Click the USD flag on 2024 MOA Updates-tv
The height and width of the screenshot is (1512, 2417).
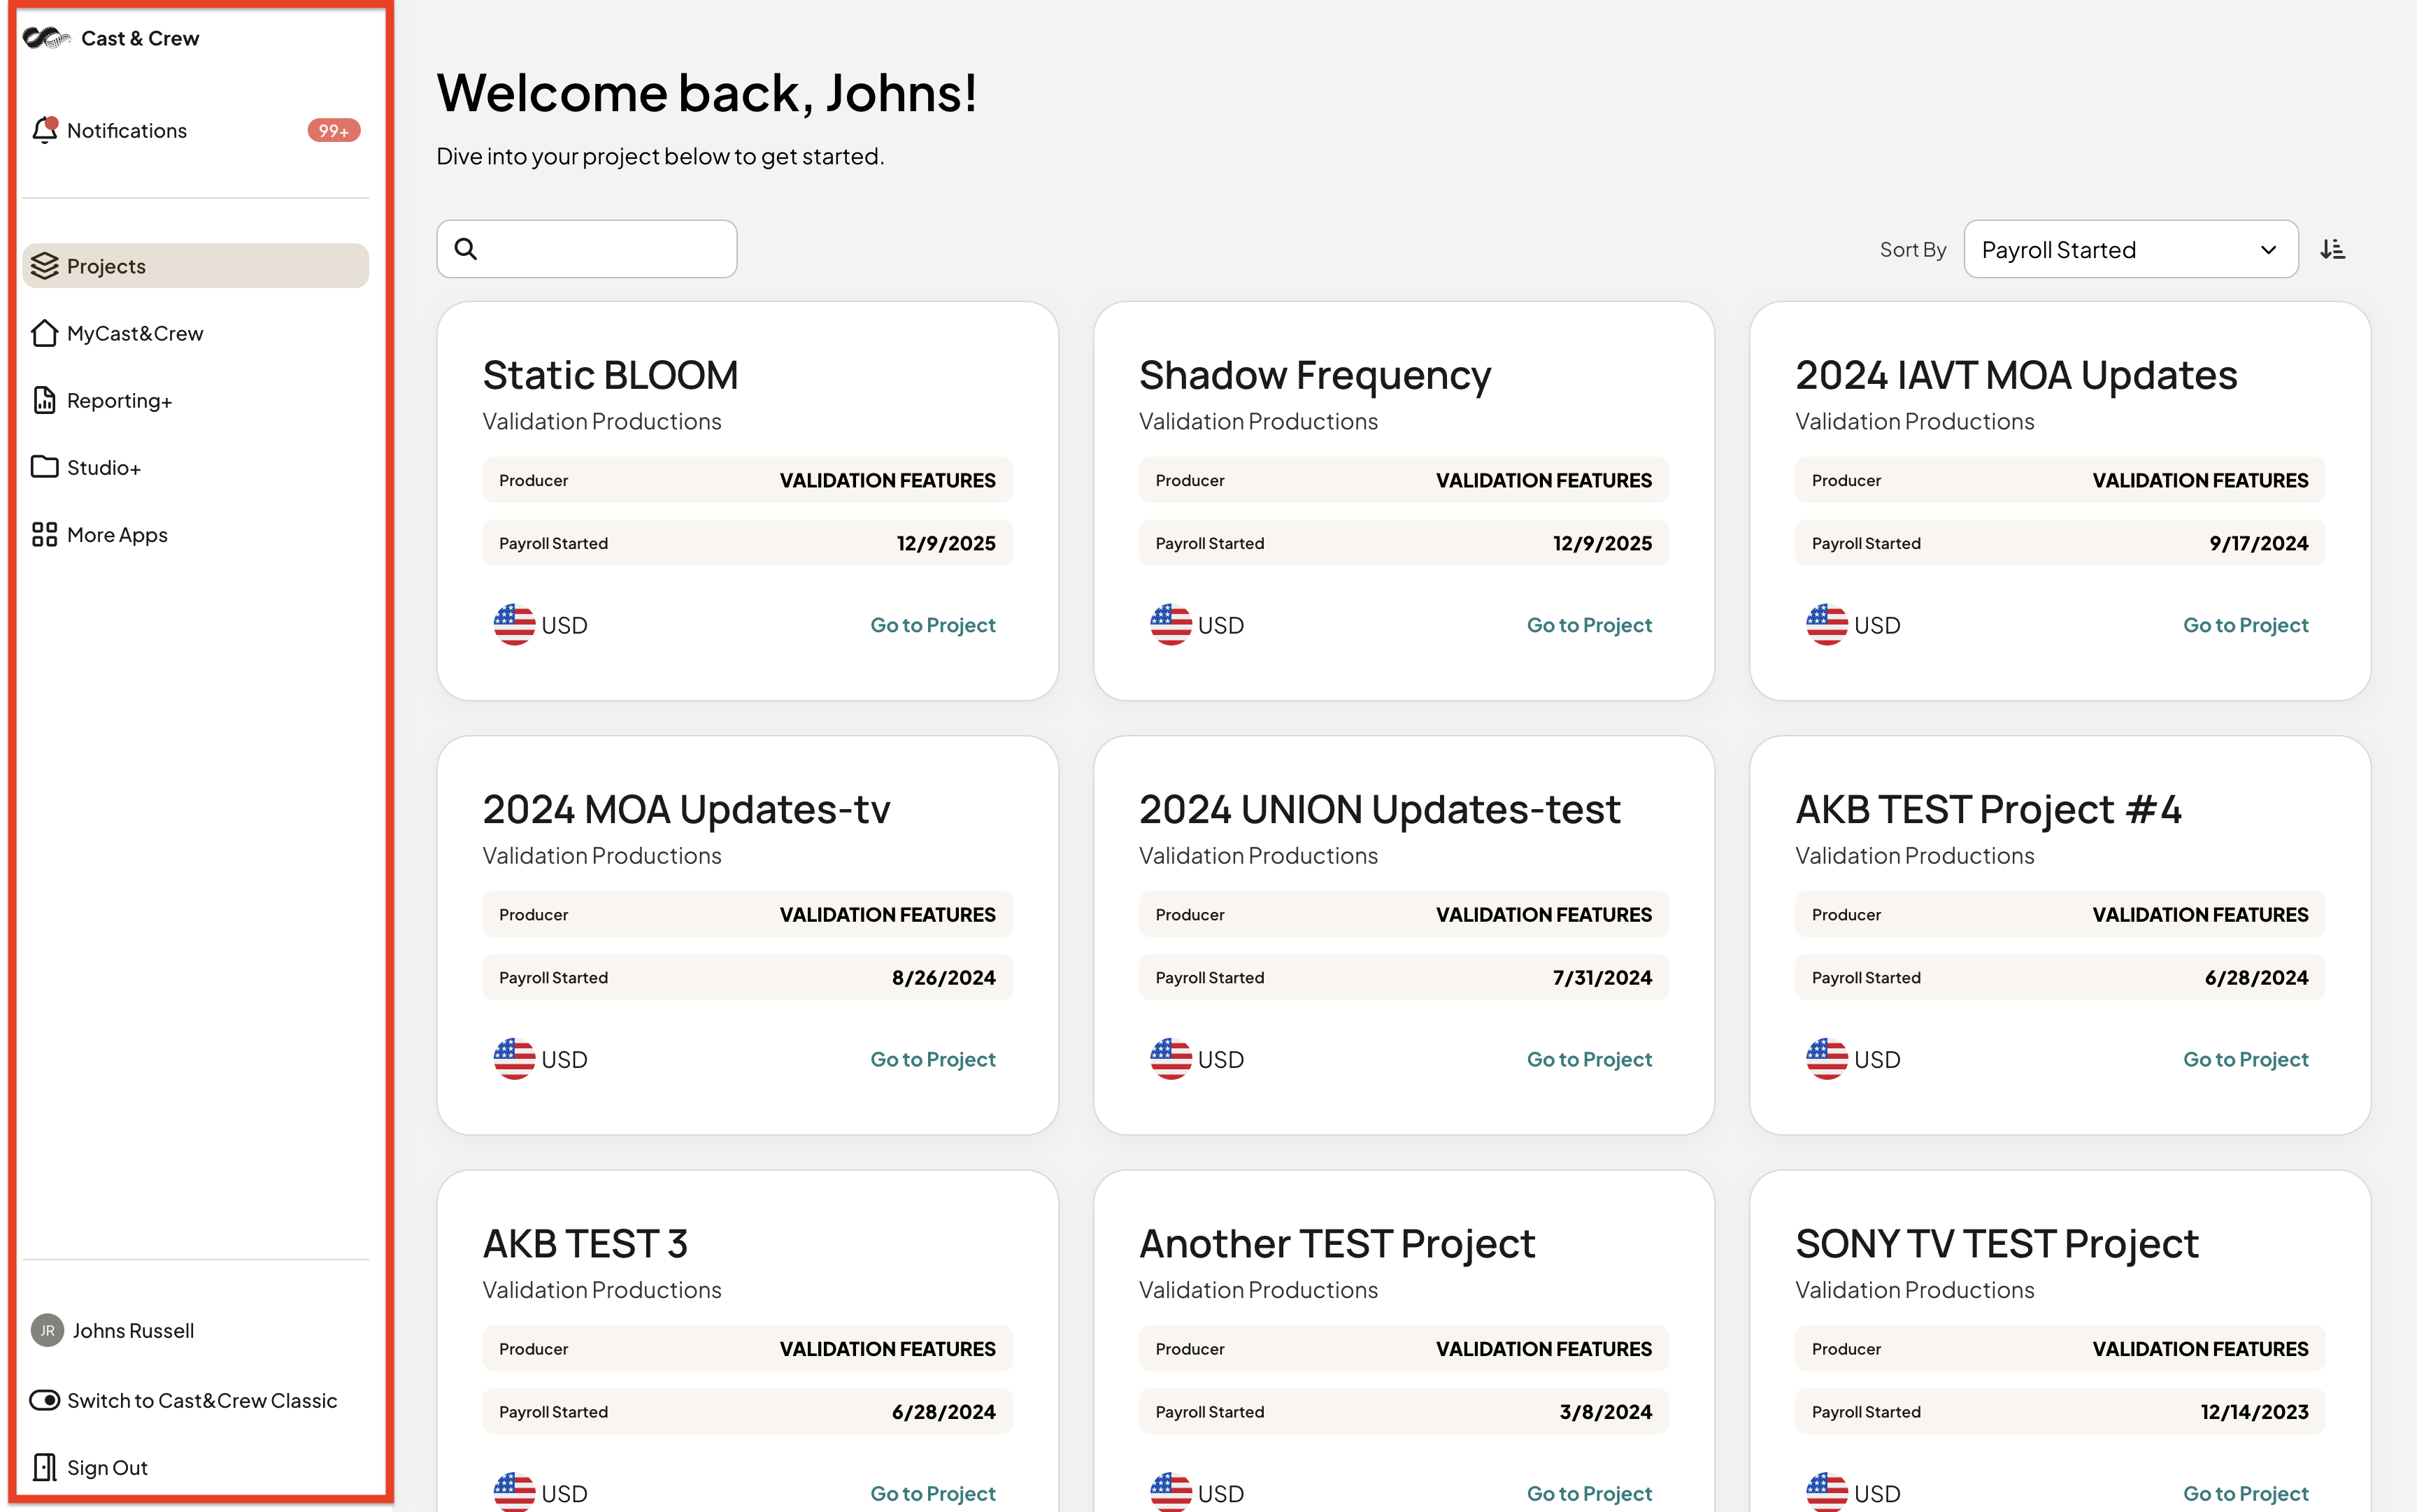tap(514, 1059)
